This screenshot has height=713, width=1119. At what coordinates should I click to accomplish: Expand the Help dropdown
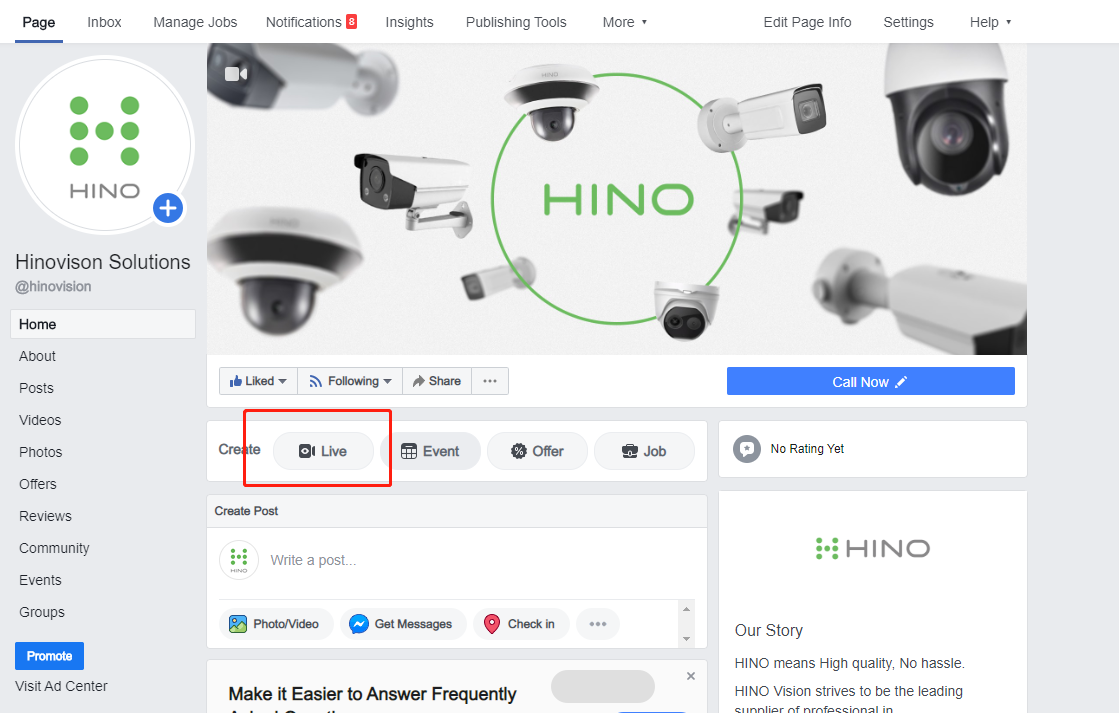990,22
